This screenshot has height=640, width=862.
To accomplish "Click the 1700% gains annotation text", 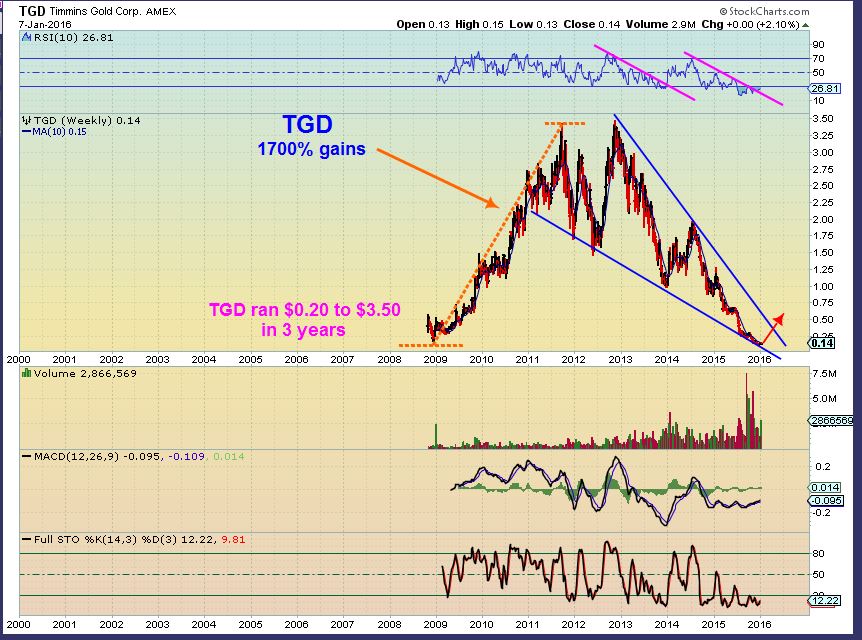I will coord(311,149).
